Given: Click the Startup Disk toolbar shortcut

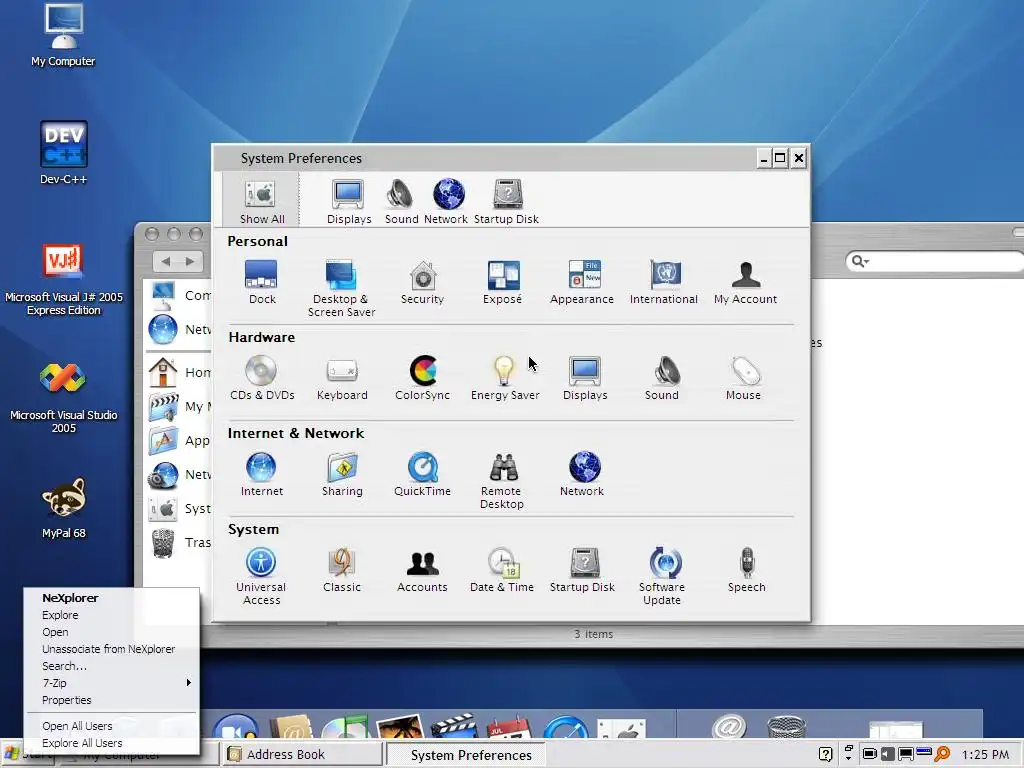Looking at the screenshot, I should pyautogui.click(x=506, y=201).
